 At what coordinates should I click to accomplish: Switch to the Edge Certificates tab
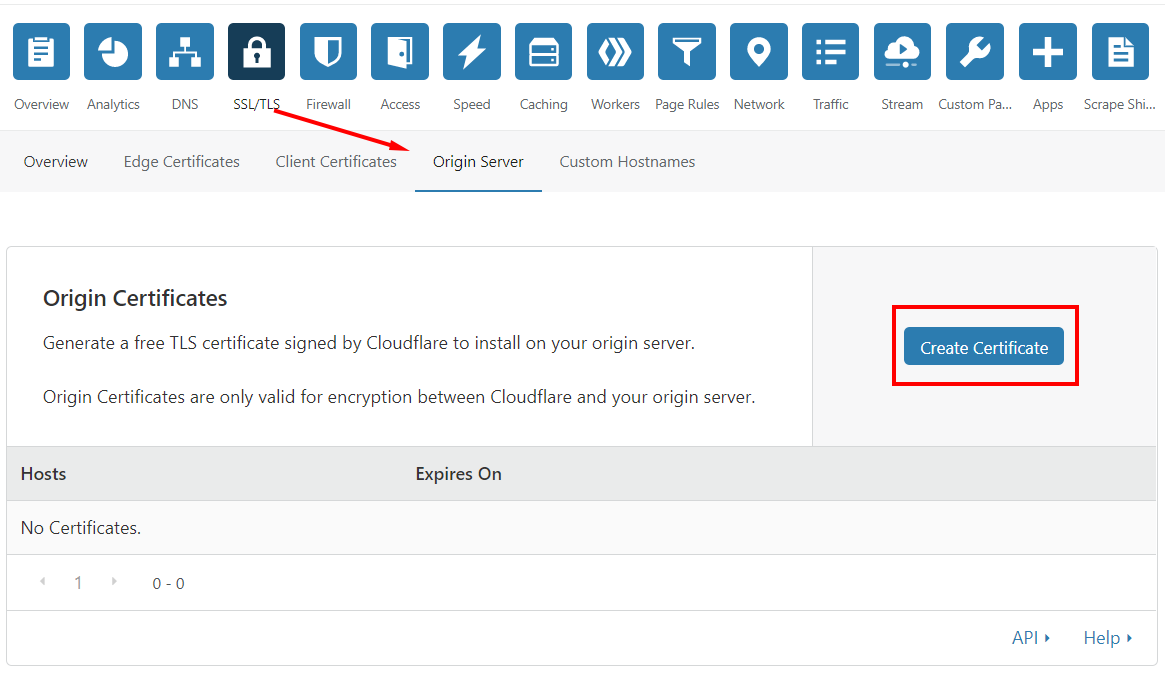click(x=181, y=161)
